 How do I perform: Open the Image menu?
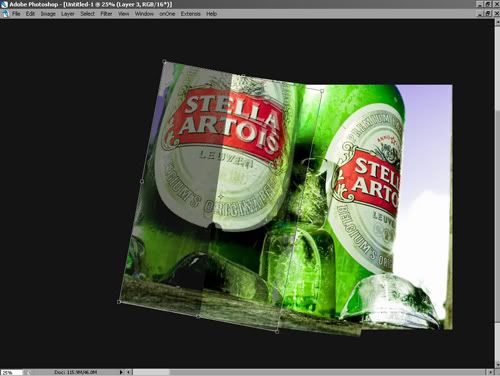pos(48,14)
